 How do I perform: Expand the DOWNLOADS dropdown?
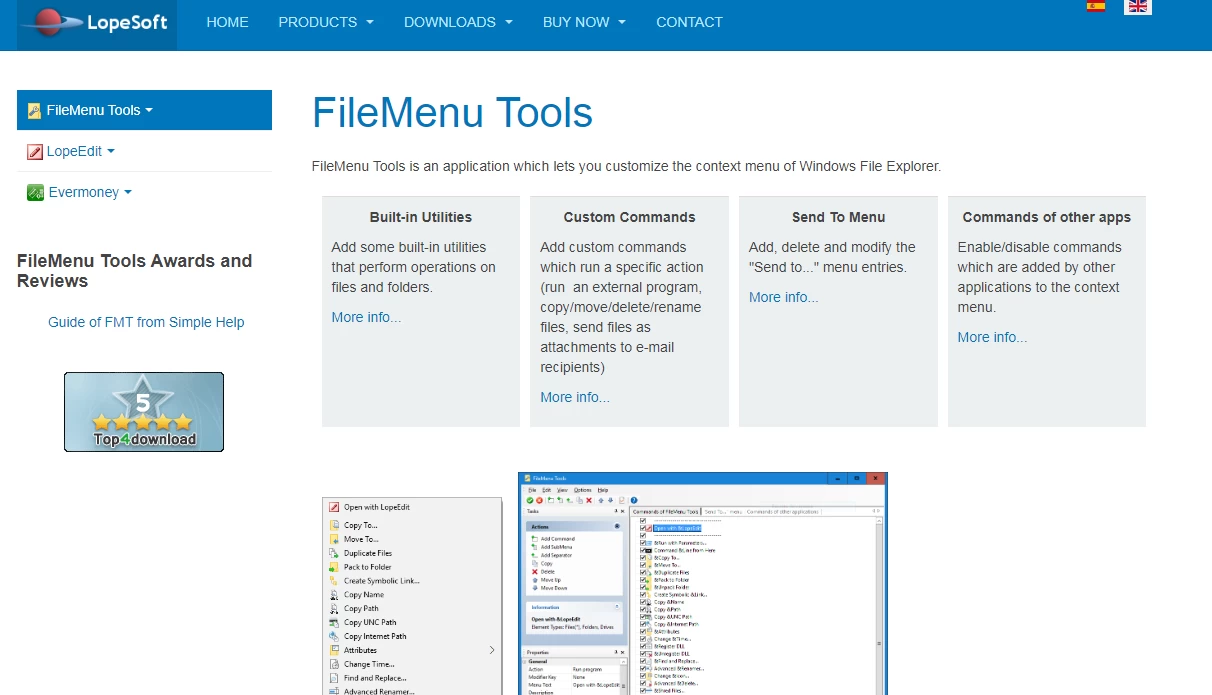[x=458, y=22]
